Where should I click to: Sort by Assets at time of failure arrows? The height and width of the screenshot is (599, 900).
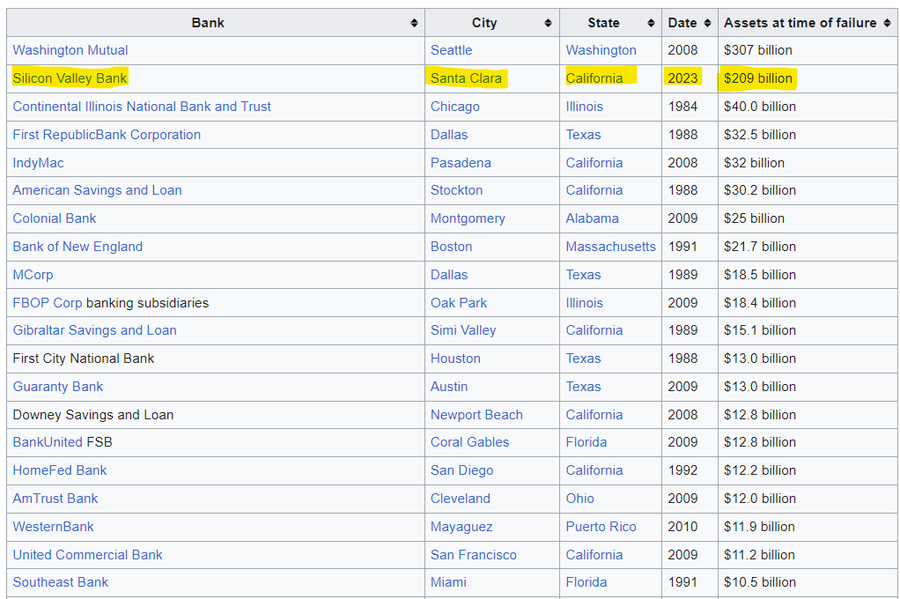point(887,23)
